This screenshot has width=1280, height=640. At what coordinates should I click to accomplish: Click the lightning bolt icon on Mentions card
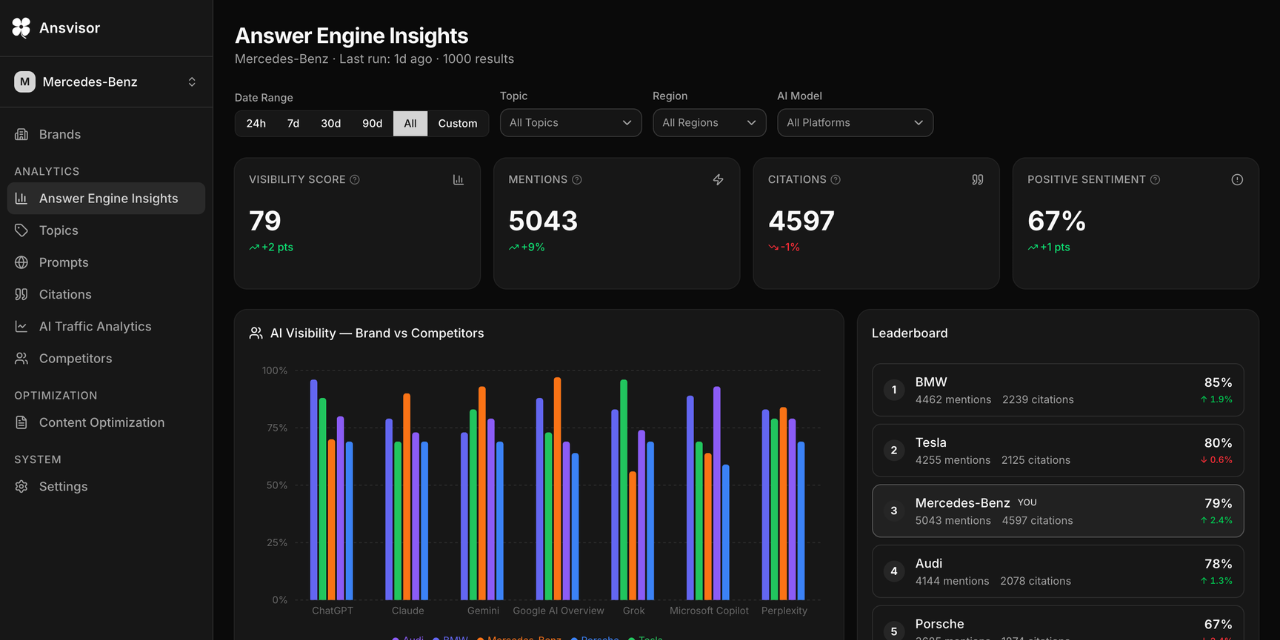click(x=718, y=180)
